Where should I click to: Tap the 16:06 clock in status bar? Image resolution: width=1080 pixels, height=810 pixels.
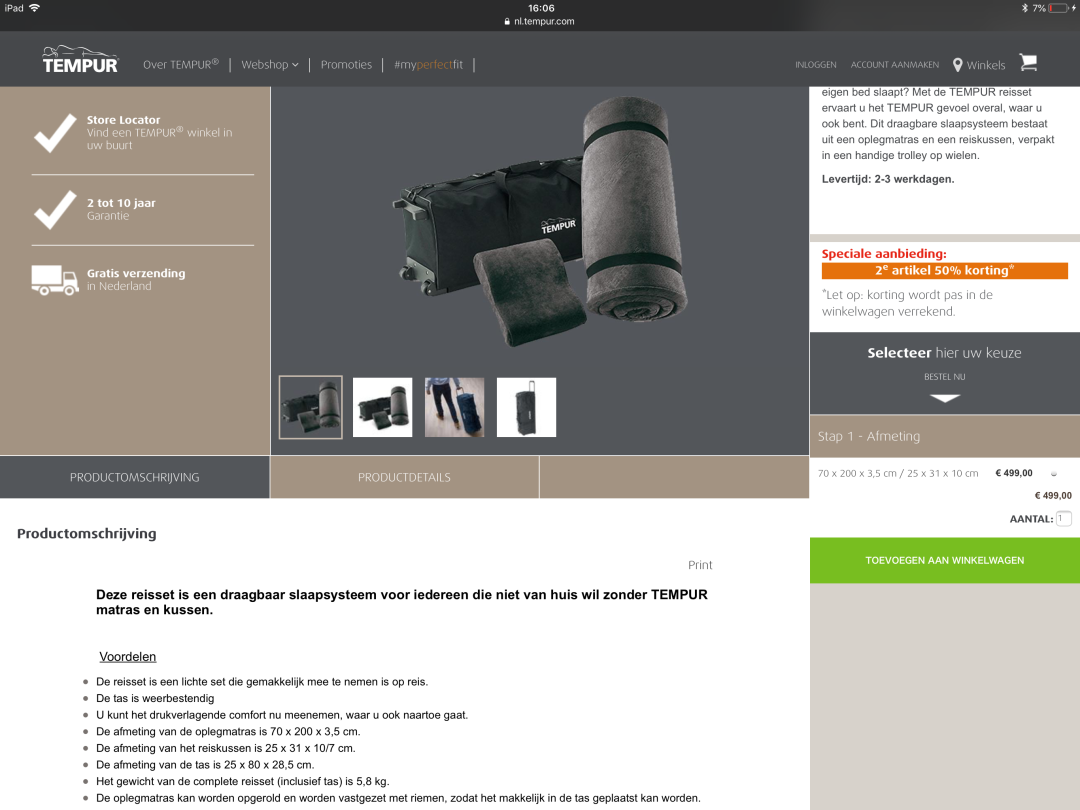[541, 8]
